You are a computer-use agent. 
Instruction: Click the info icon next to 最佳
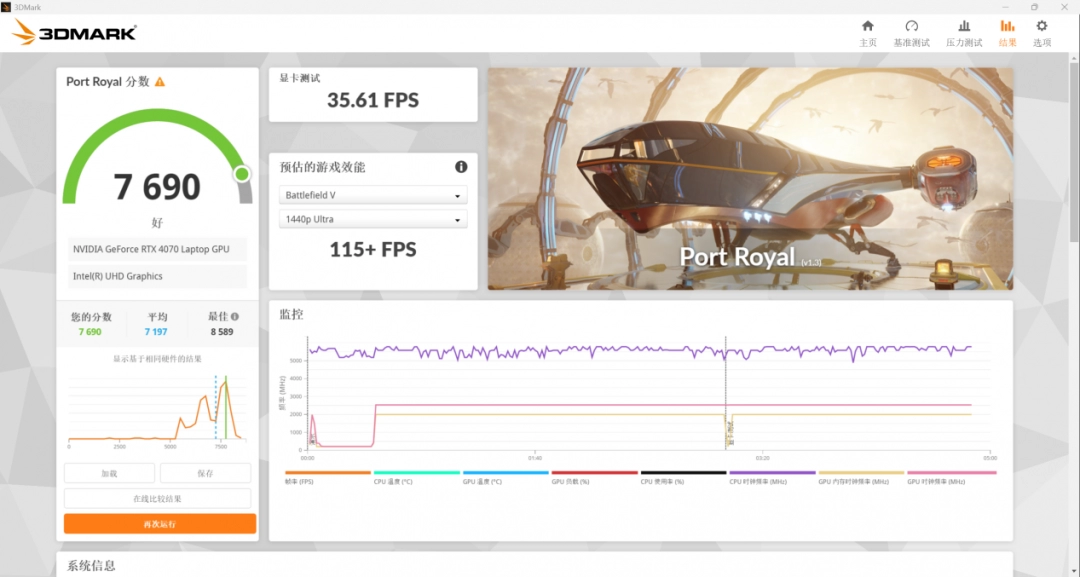pos(235,317)
